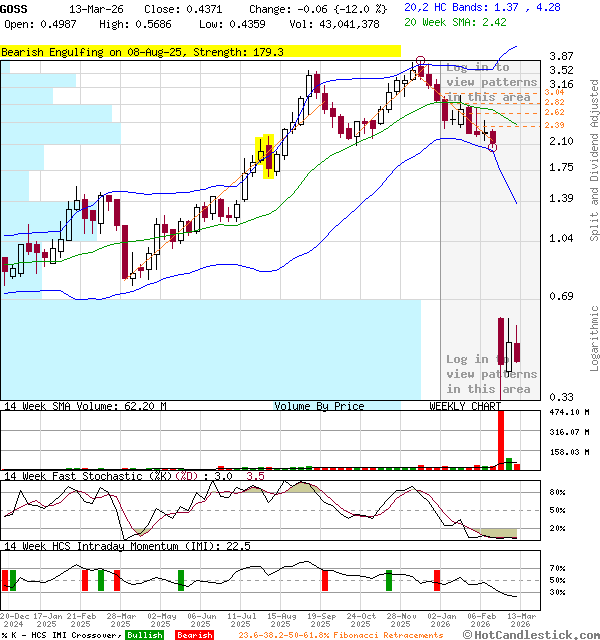Viewport: 600px width, 640px height.
Task: Click the yellow highlighted candlestick pattern
Action: pos(267,157)
